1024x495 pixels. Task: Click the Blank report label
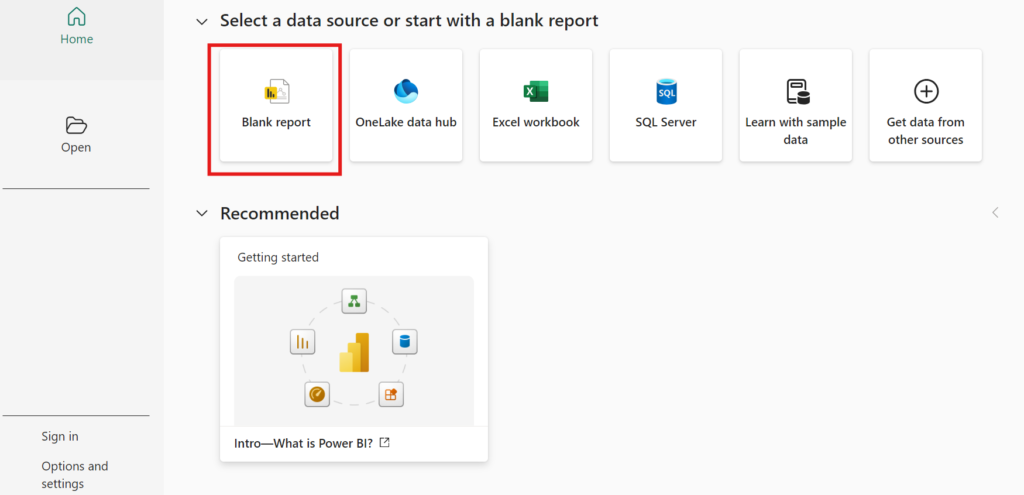[x=276, y=122]
